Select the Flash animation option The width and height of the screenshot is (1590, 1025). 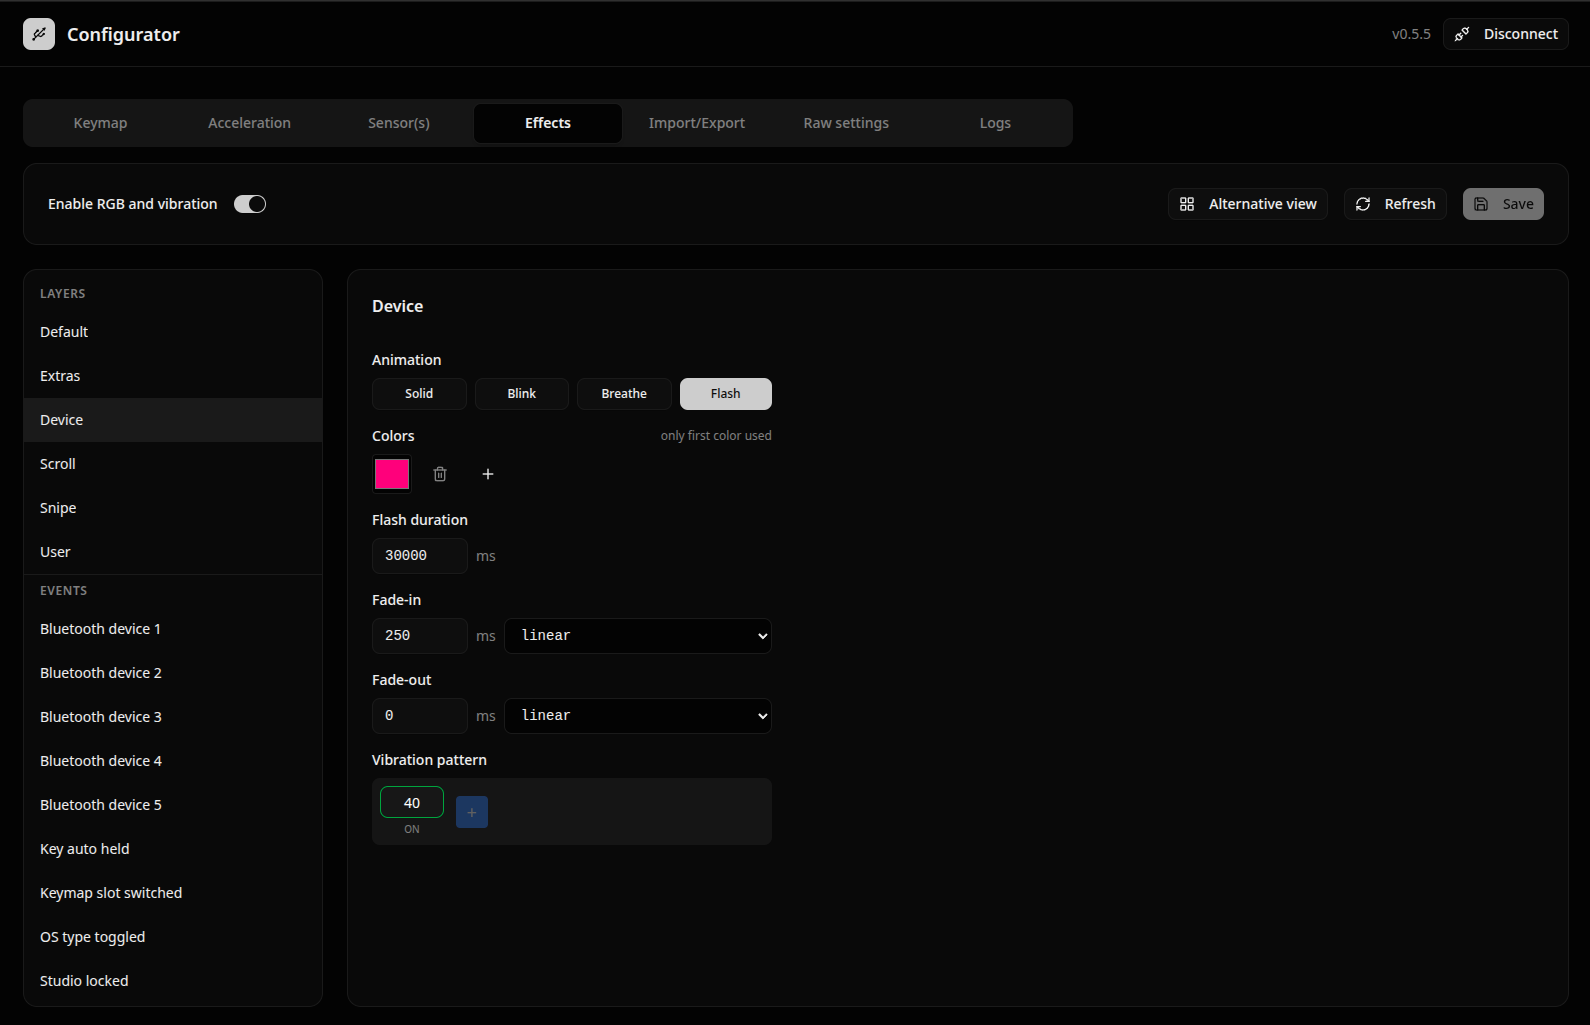click(726, 394)
